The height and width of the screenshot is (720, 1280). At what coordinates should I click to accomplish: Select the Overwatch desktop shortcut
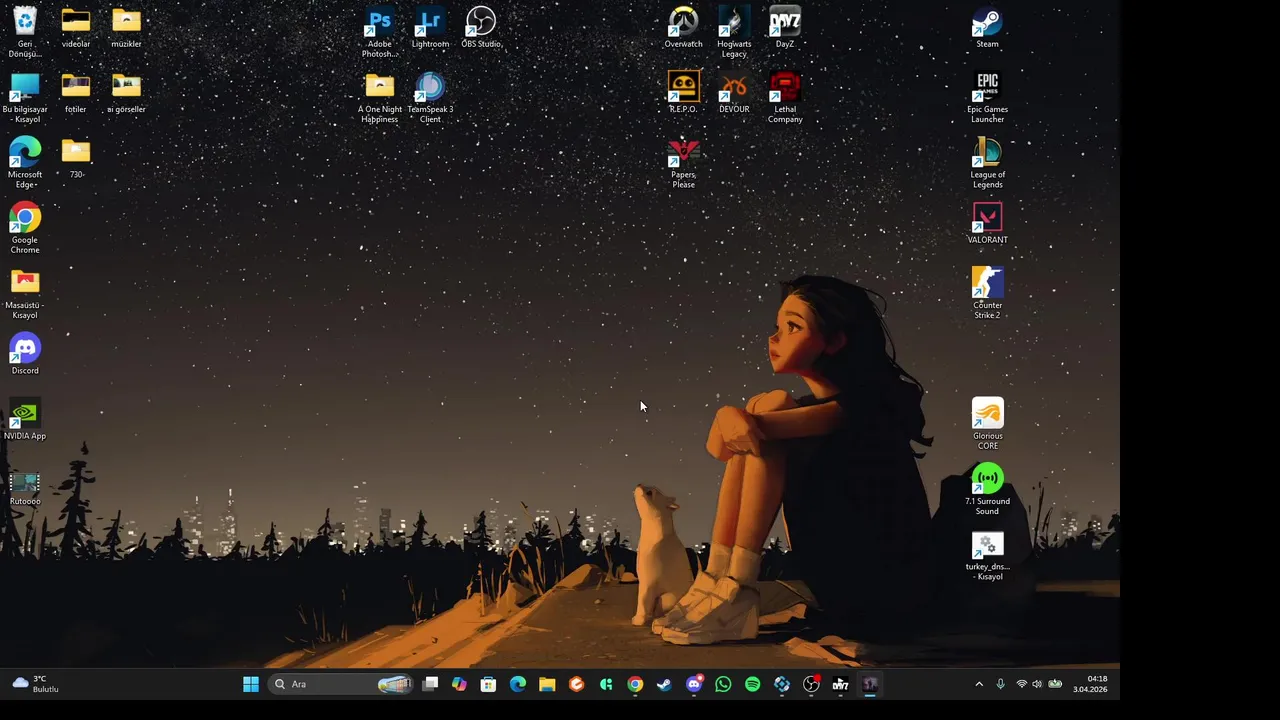(684, 28)
